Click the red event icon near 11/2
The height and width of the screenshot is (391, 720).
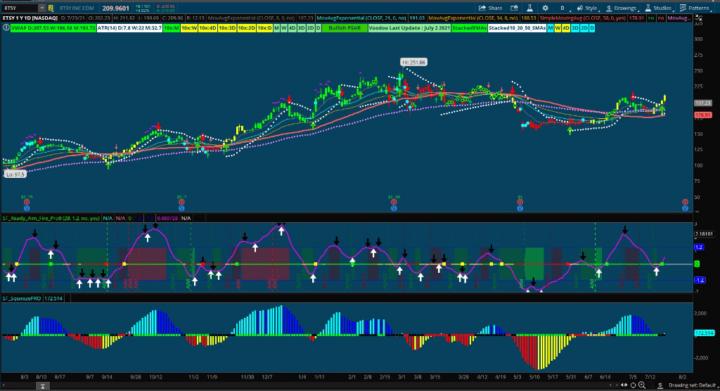[181, 202]
